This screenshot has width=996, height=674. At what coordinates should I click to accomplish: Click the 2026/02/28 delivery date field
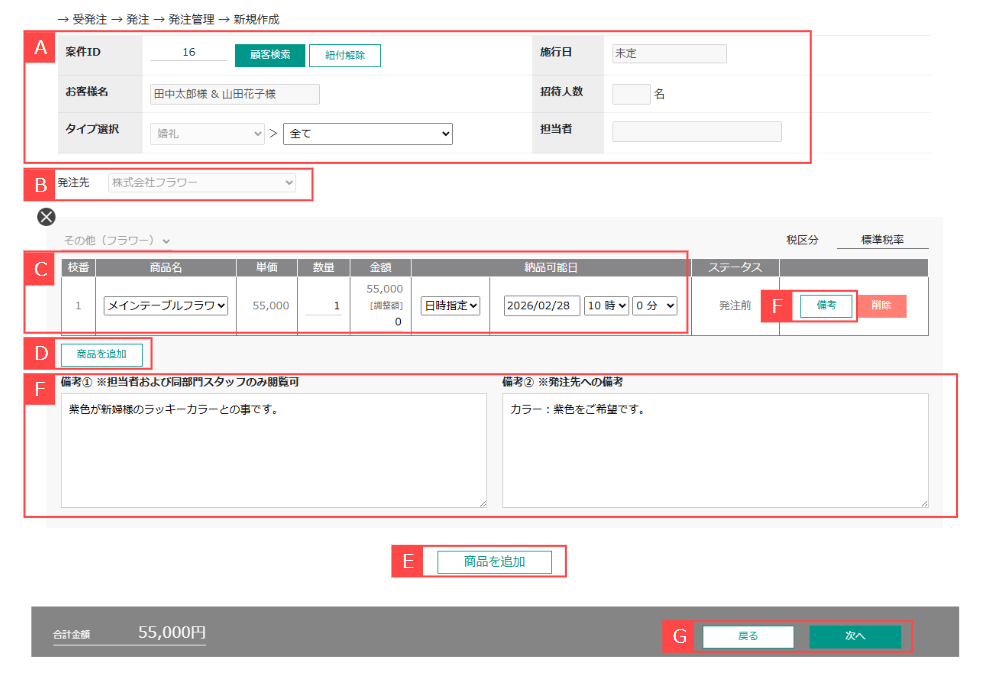click(542, 305)
